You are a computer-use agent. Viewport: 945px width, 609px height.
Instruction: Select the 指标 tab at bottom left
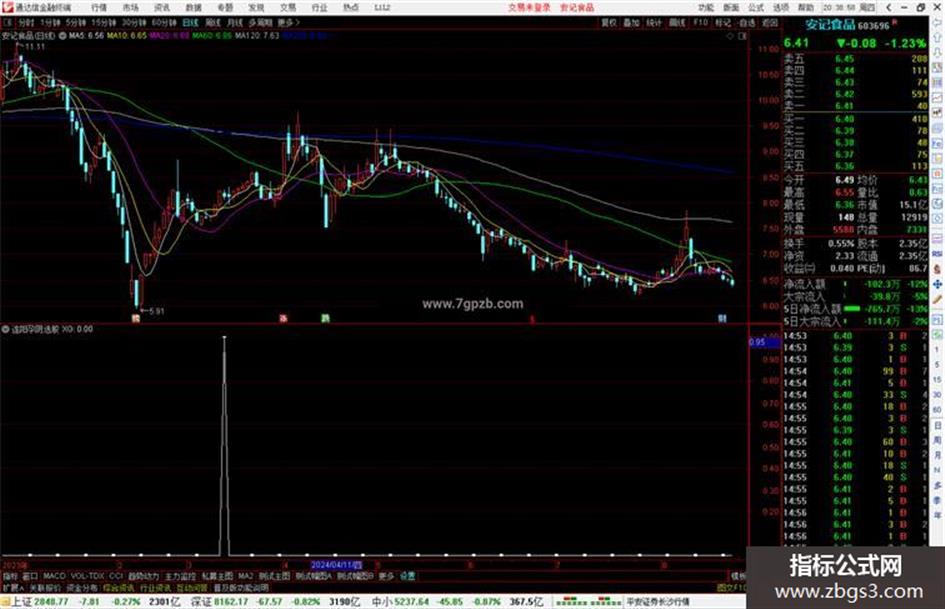10,577
